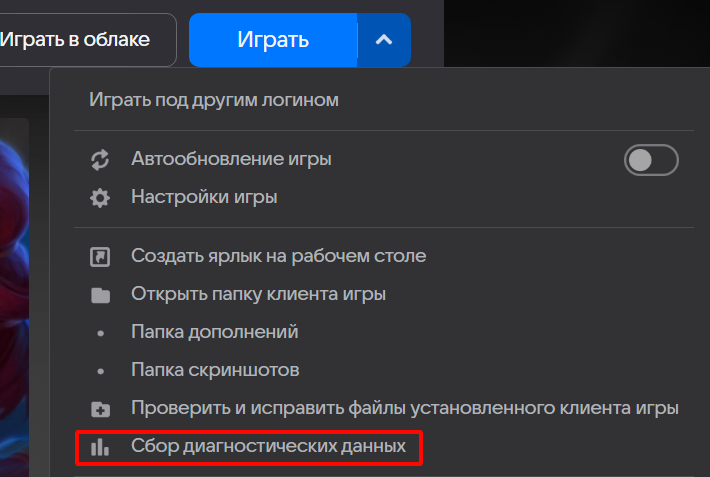Click the folder icon for game client folder

tap(100, 295)
